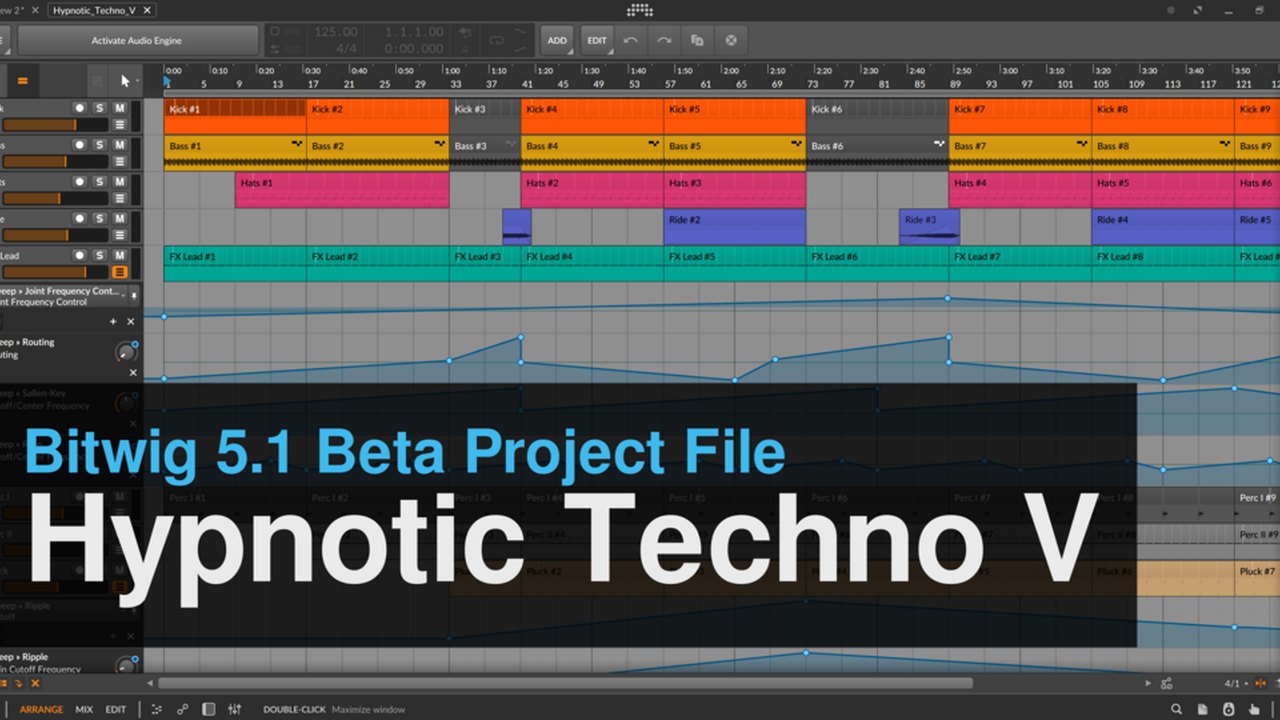This screenshot has height=720, width=1280.
Task: Click the orange track-height icon above track headers
Action: pyautogui.click(x=22, y=81)
